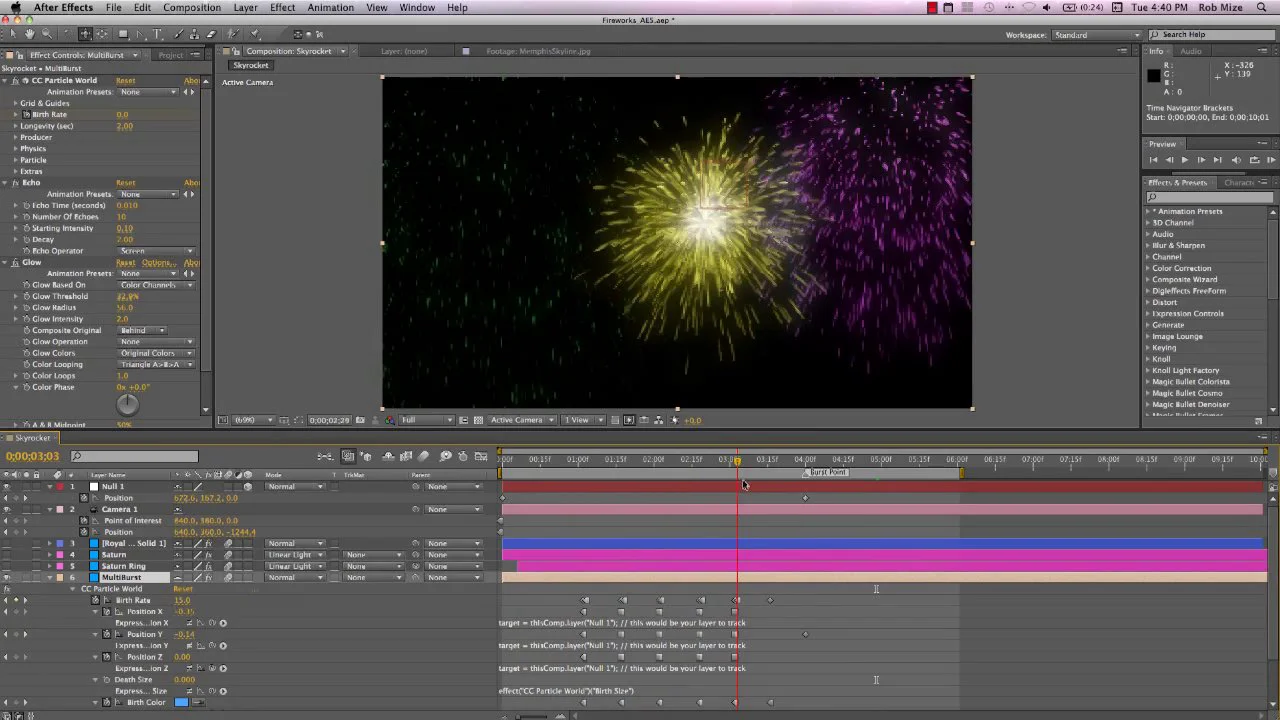Open the Workspace Standard dropdown
This screenshot has width=1280, height=720.
[1096, 35]
